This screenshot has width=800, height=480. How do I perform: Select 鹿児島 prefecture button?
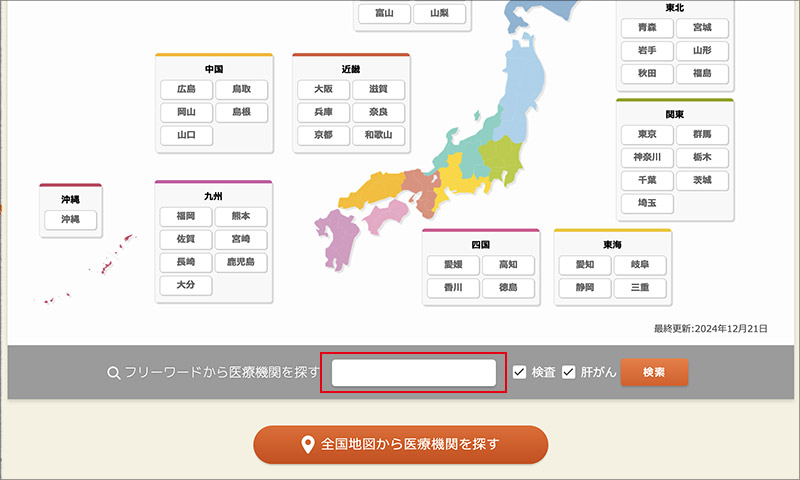point(241,262)
